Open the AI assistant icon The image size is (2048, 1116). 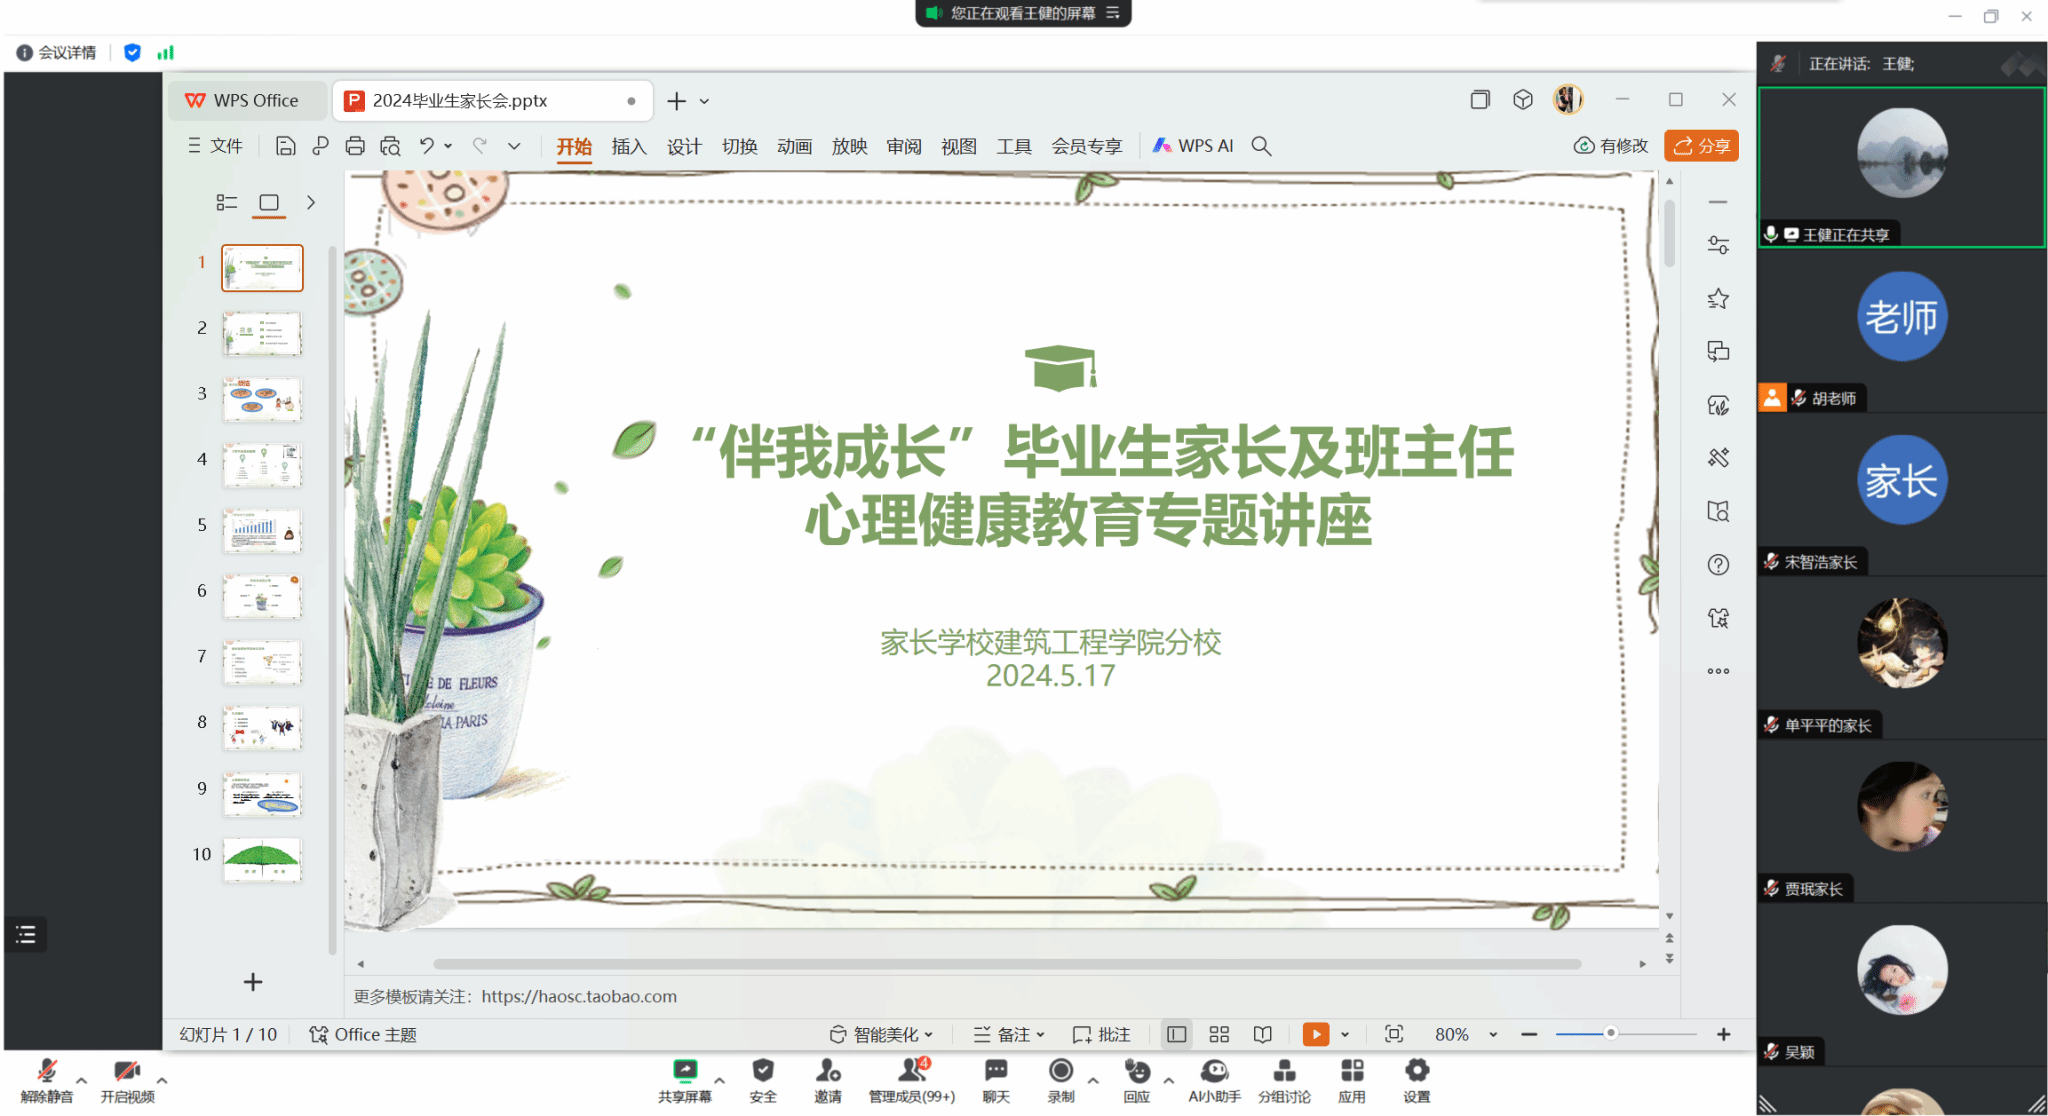pos(1214,1071)
